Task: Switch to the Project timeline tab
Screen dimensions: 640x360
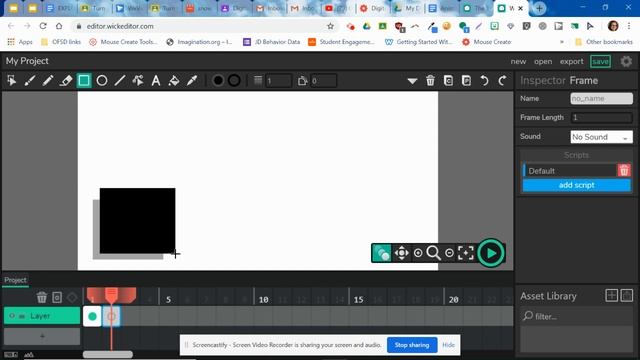Action: (x=15, y=280)
